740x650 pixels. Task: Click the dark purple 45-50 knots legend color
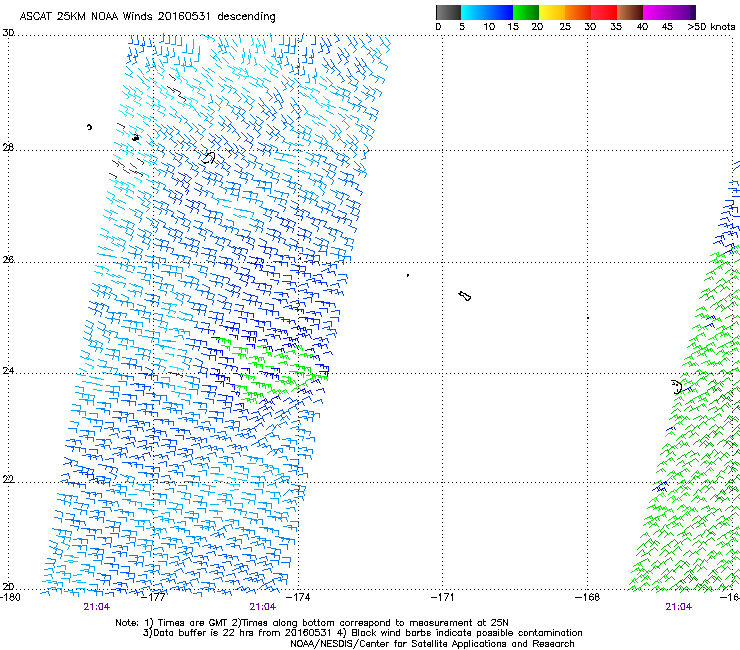pyautogui.click(x=682, y=12)
